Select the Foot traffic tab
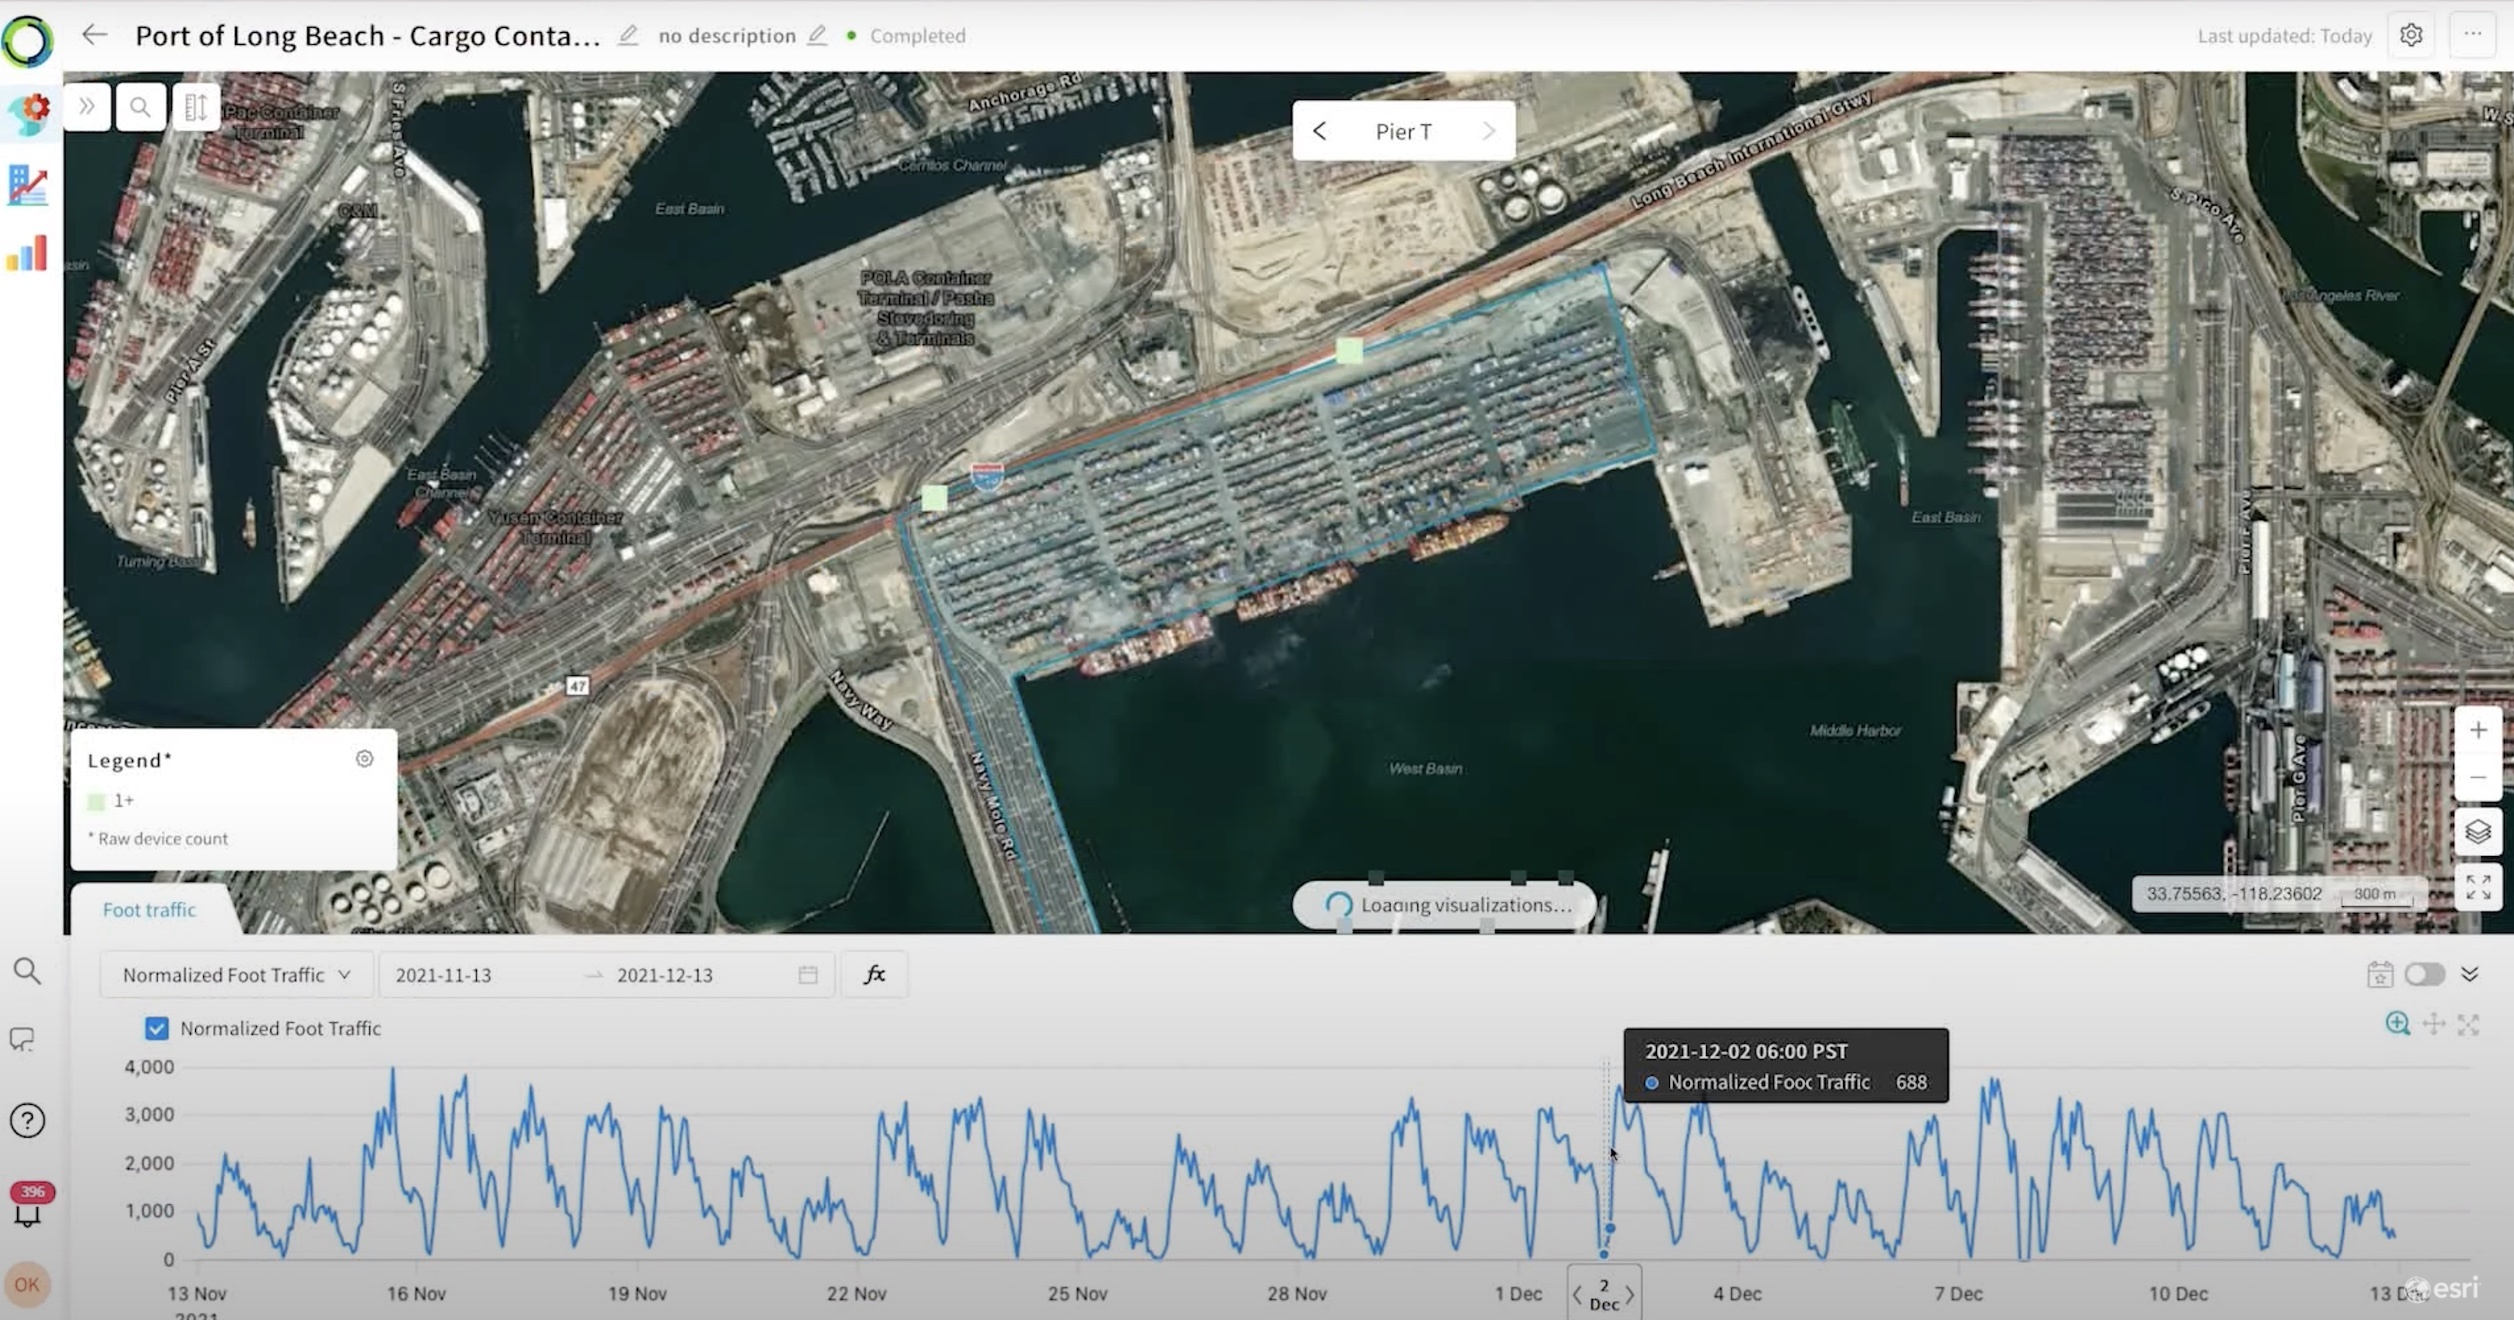 (149, 910)
